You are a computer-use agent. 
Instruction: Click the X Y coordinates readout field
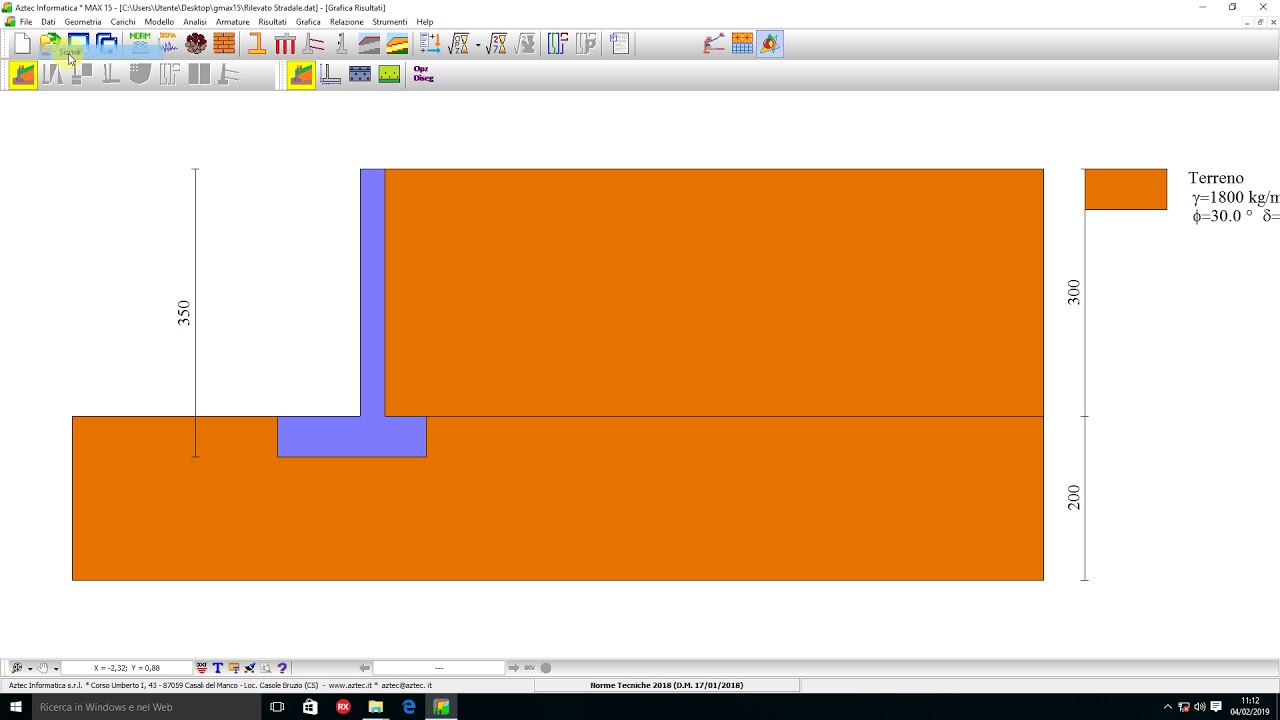(x=127, y=668)
